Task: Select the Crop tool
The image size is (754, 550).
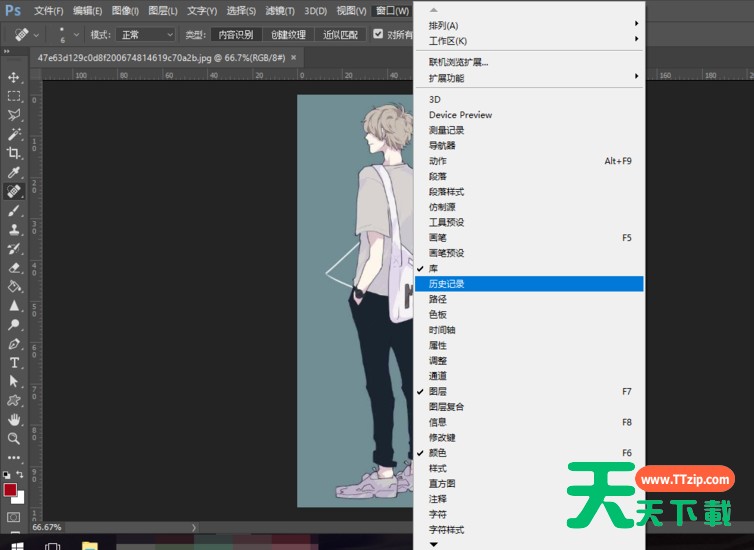Action: 14,153
